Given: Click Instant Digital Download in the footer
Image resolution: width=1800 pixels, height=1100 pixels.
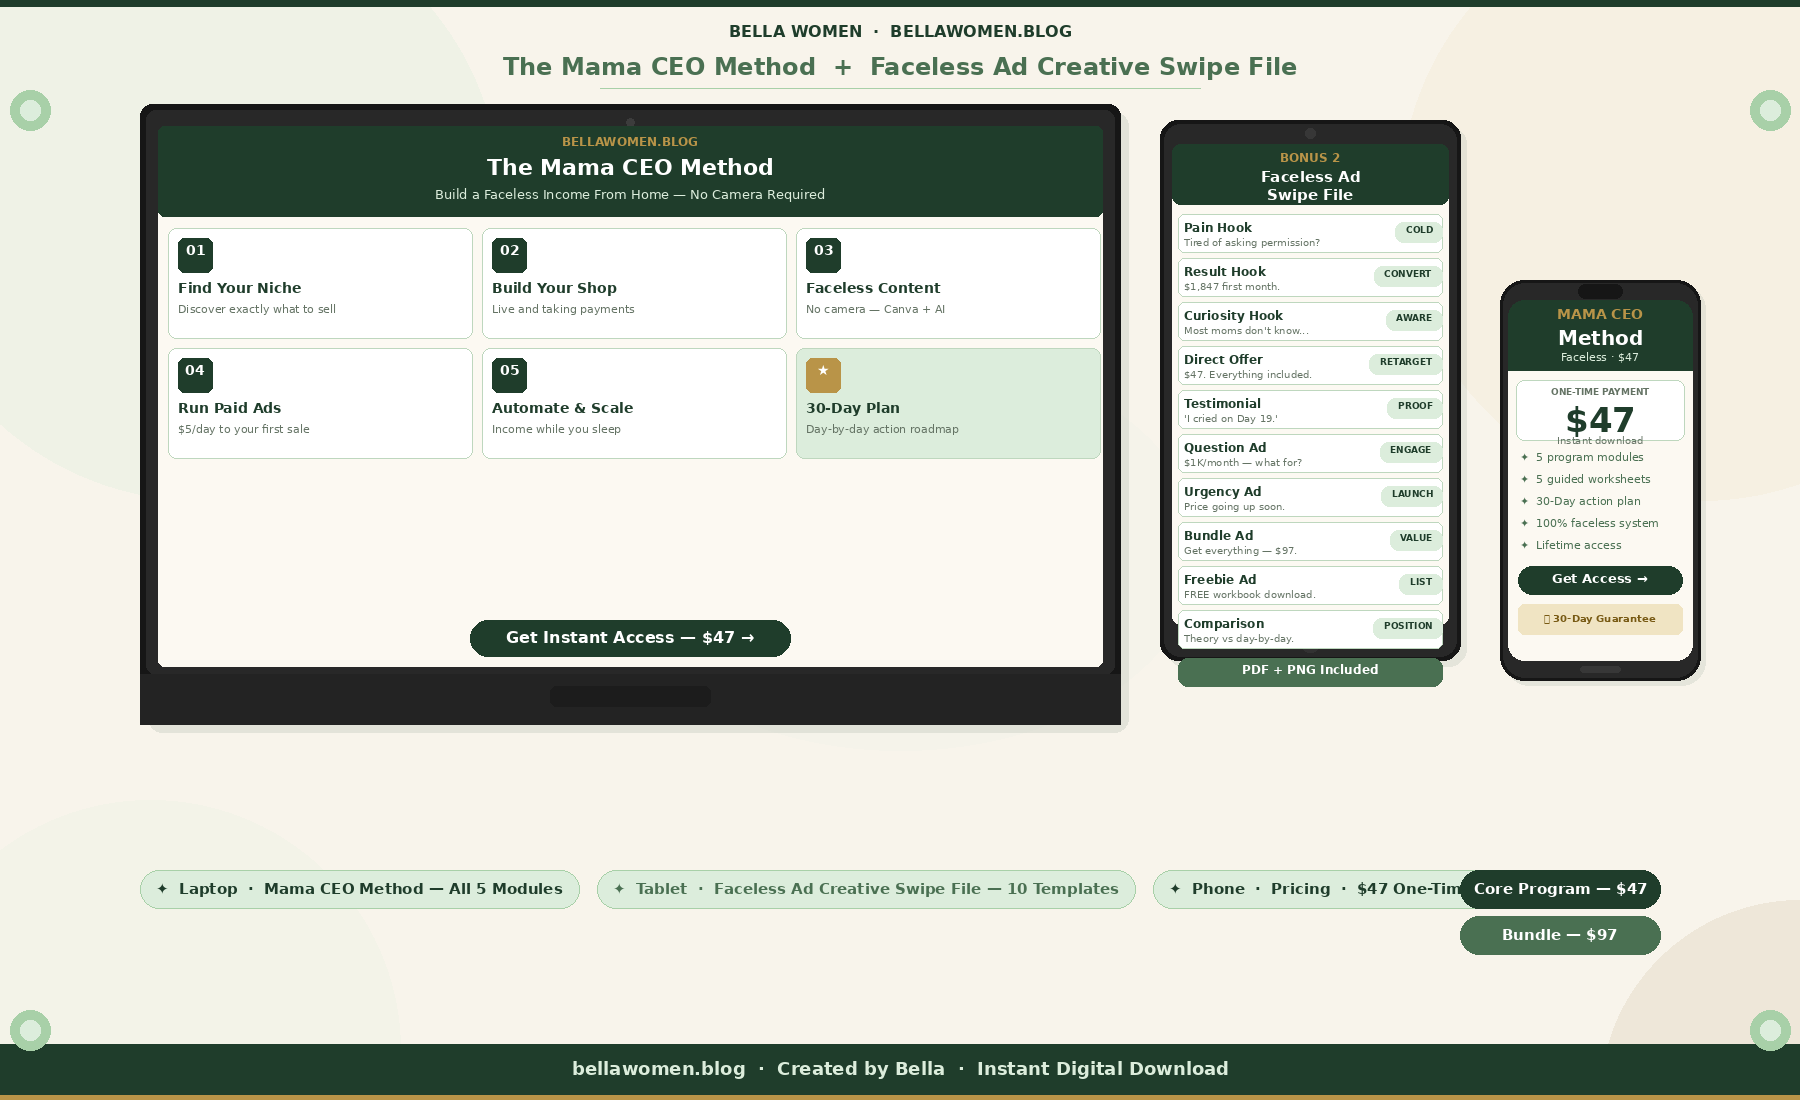Looking at the screenshot, I should (x=1103, y=1069).
